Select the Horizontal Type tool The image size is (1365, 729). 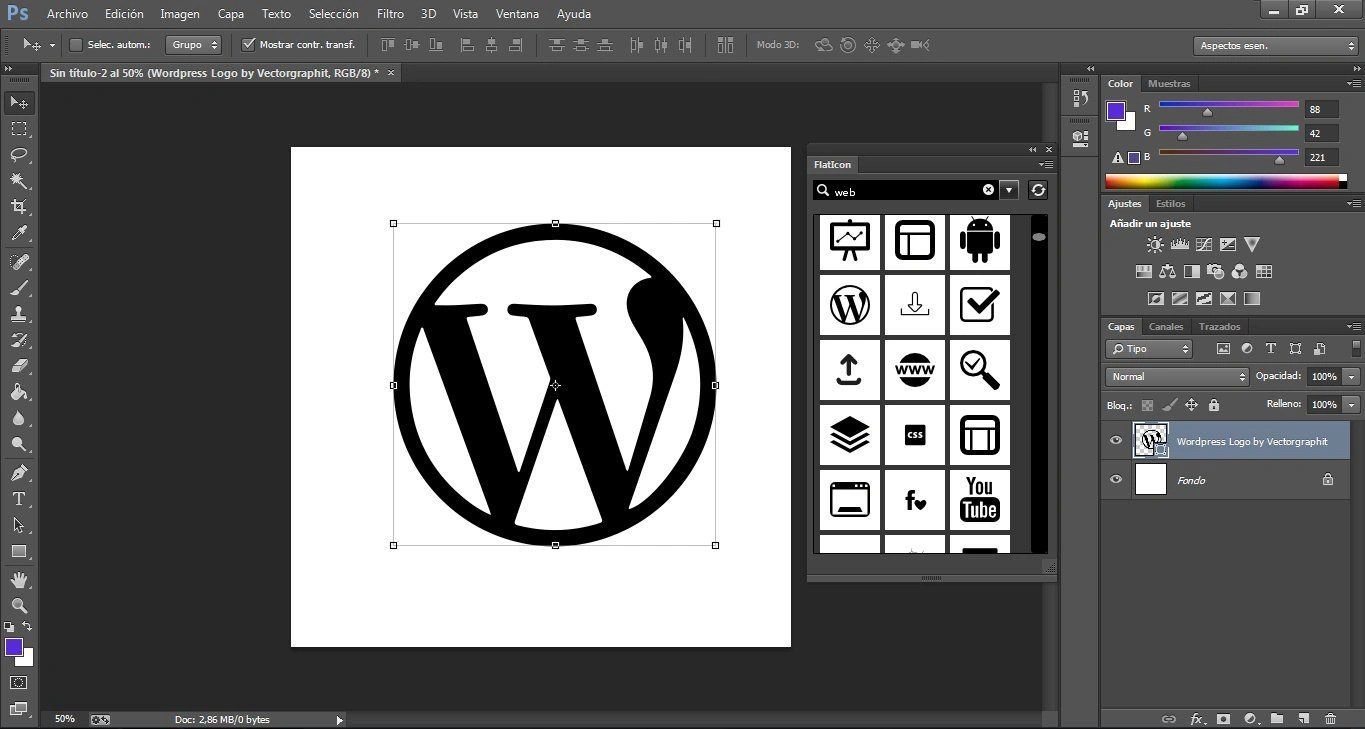[19, 499]
